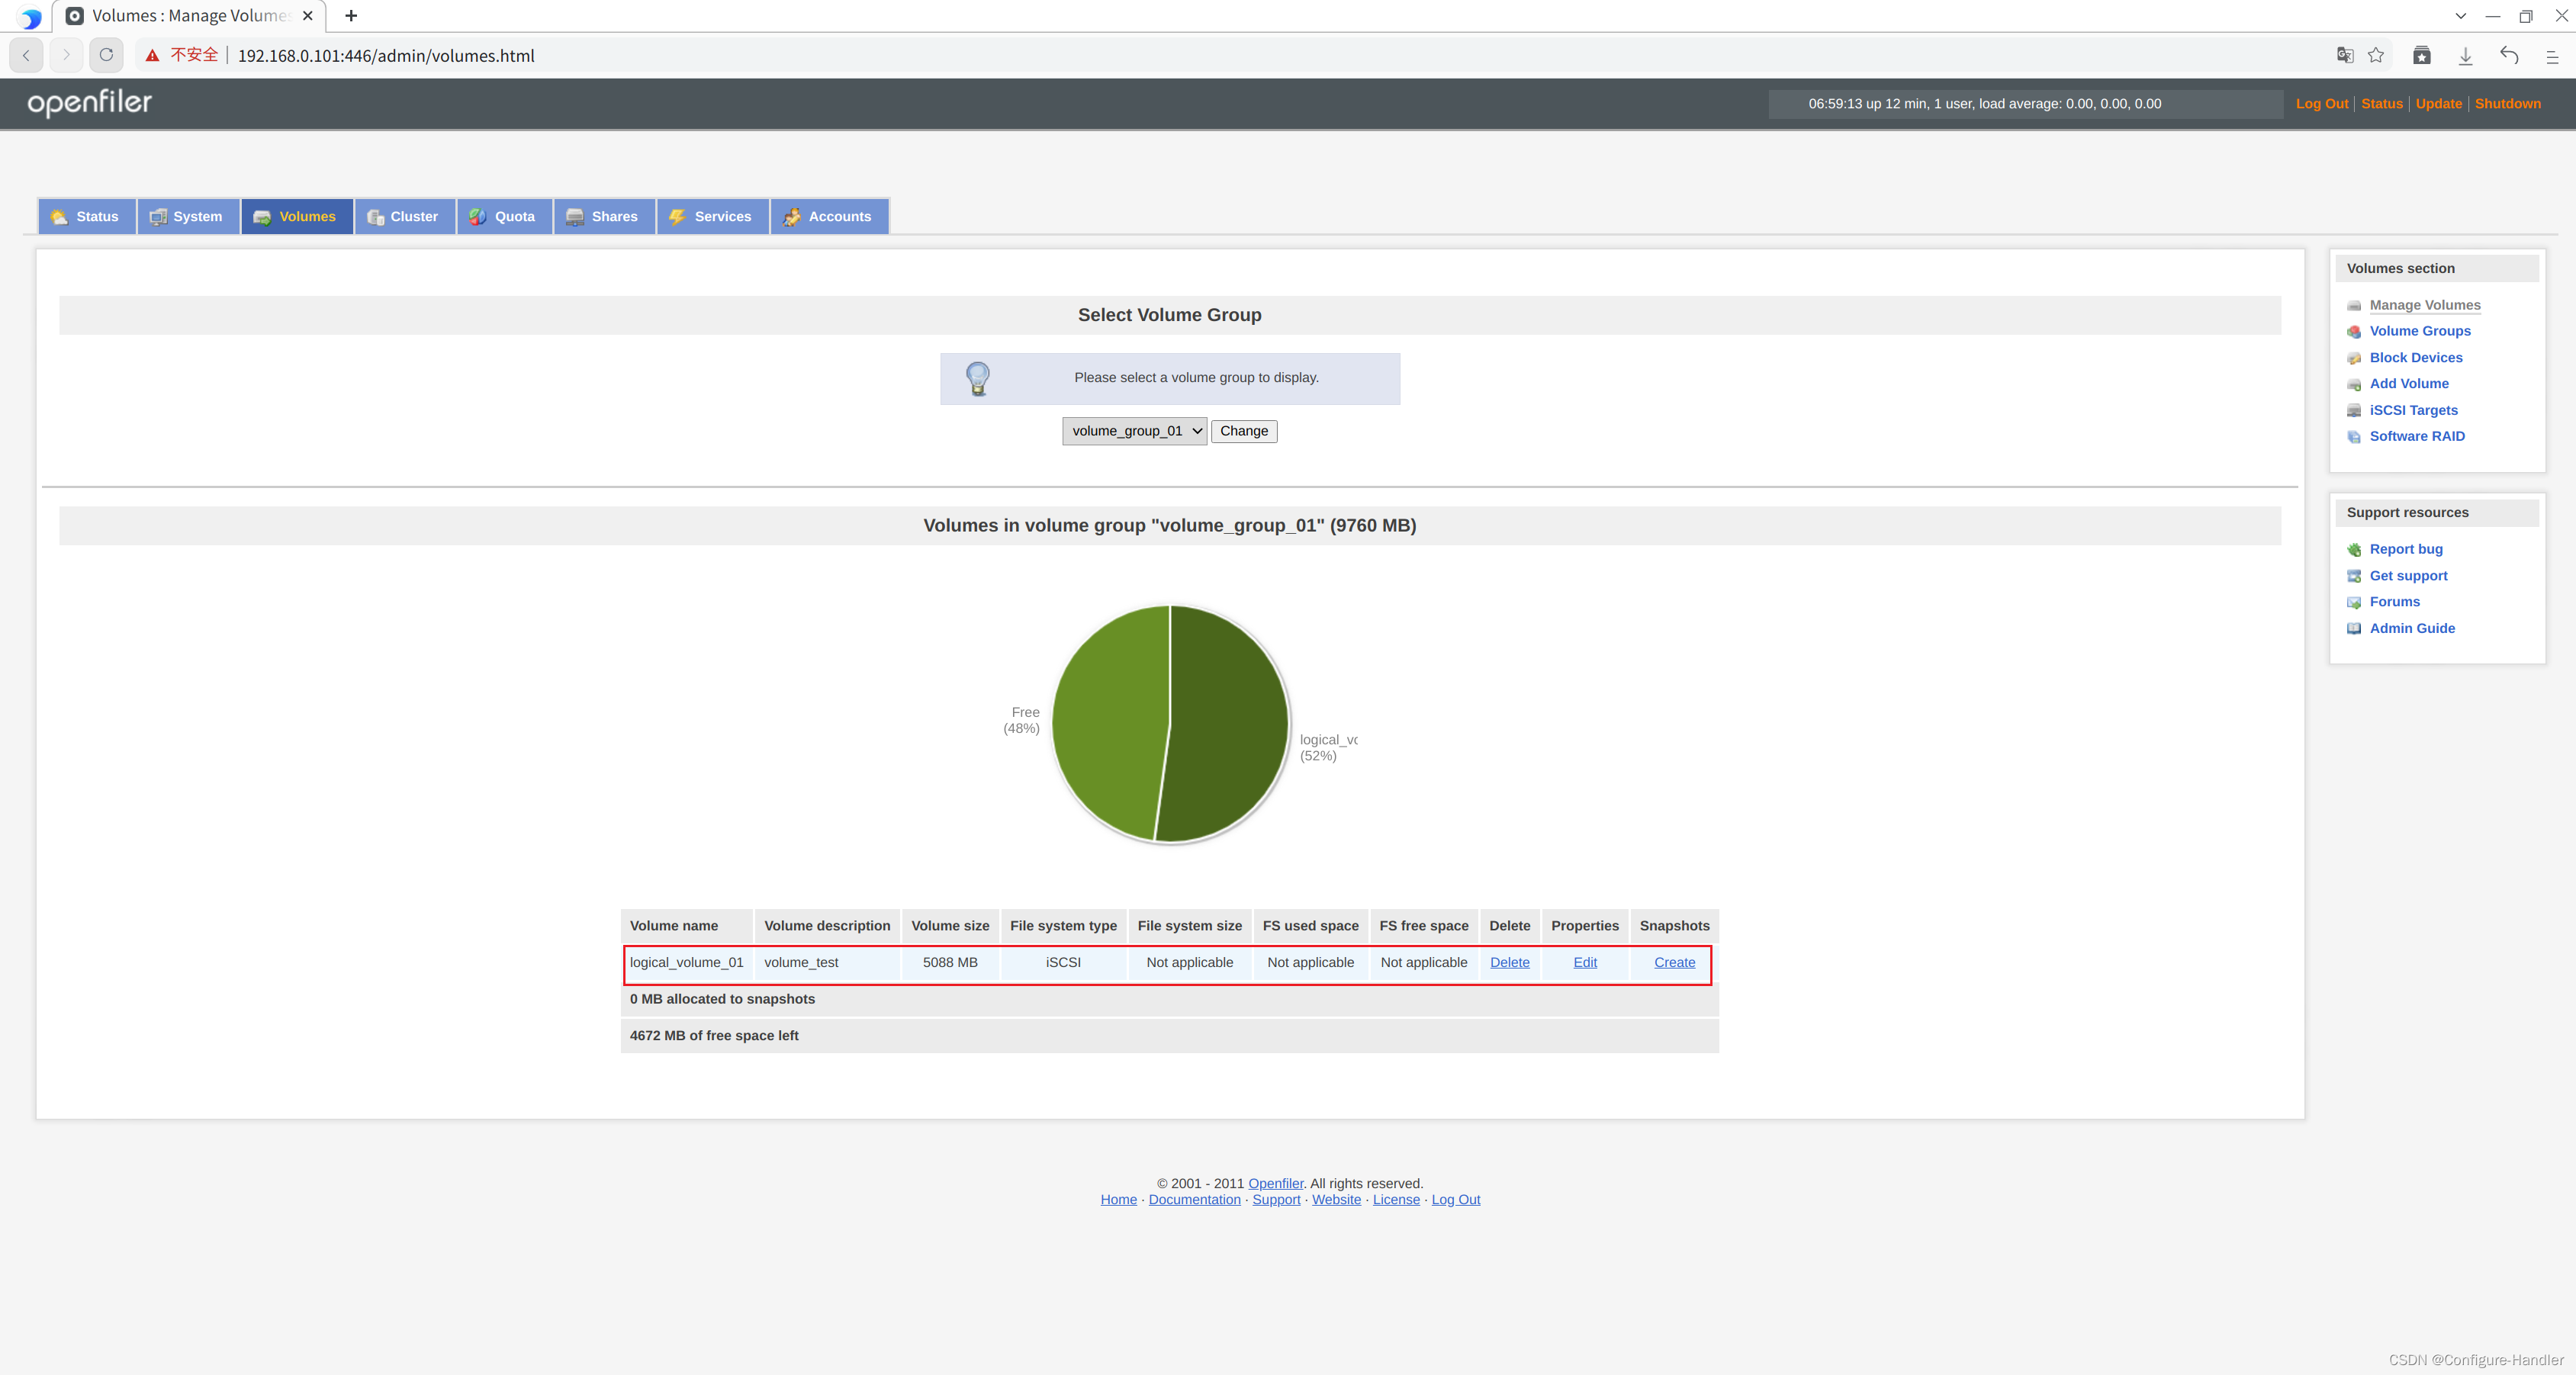Viewport: 2576px width, 1375px height.
Task: Select the Block Devices pencil-disk icon
Action: [x=2355, y=357]
